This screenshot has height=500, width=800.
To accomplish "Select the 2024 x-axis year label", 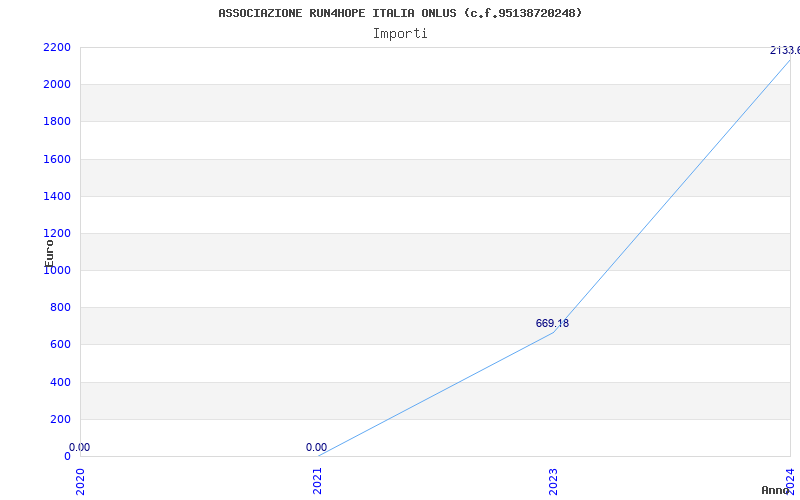I will coord(790,481).
